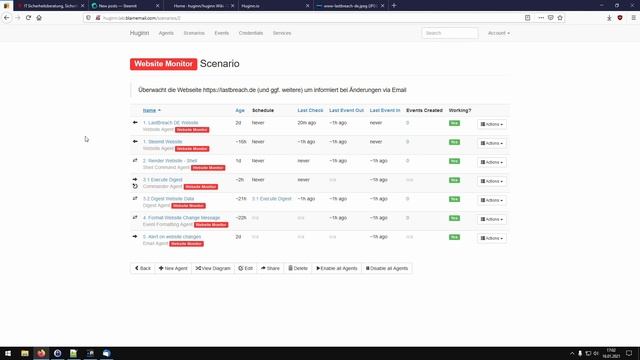This screenshot has width=640, height=360.
Task: Switch to IT Sicherheitsberatung tab
Action: point(51,6)
